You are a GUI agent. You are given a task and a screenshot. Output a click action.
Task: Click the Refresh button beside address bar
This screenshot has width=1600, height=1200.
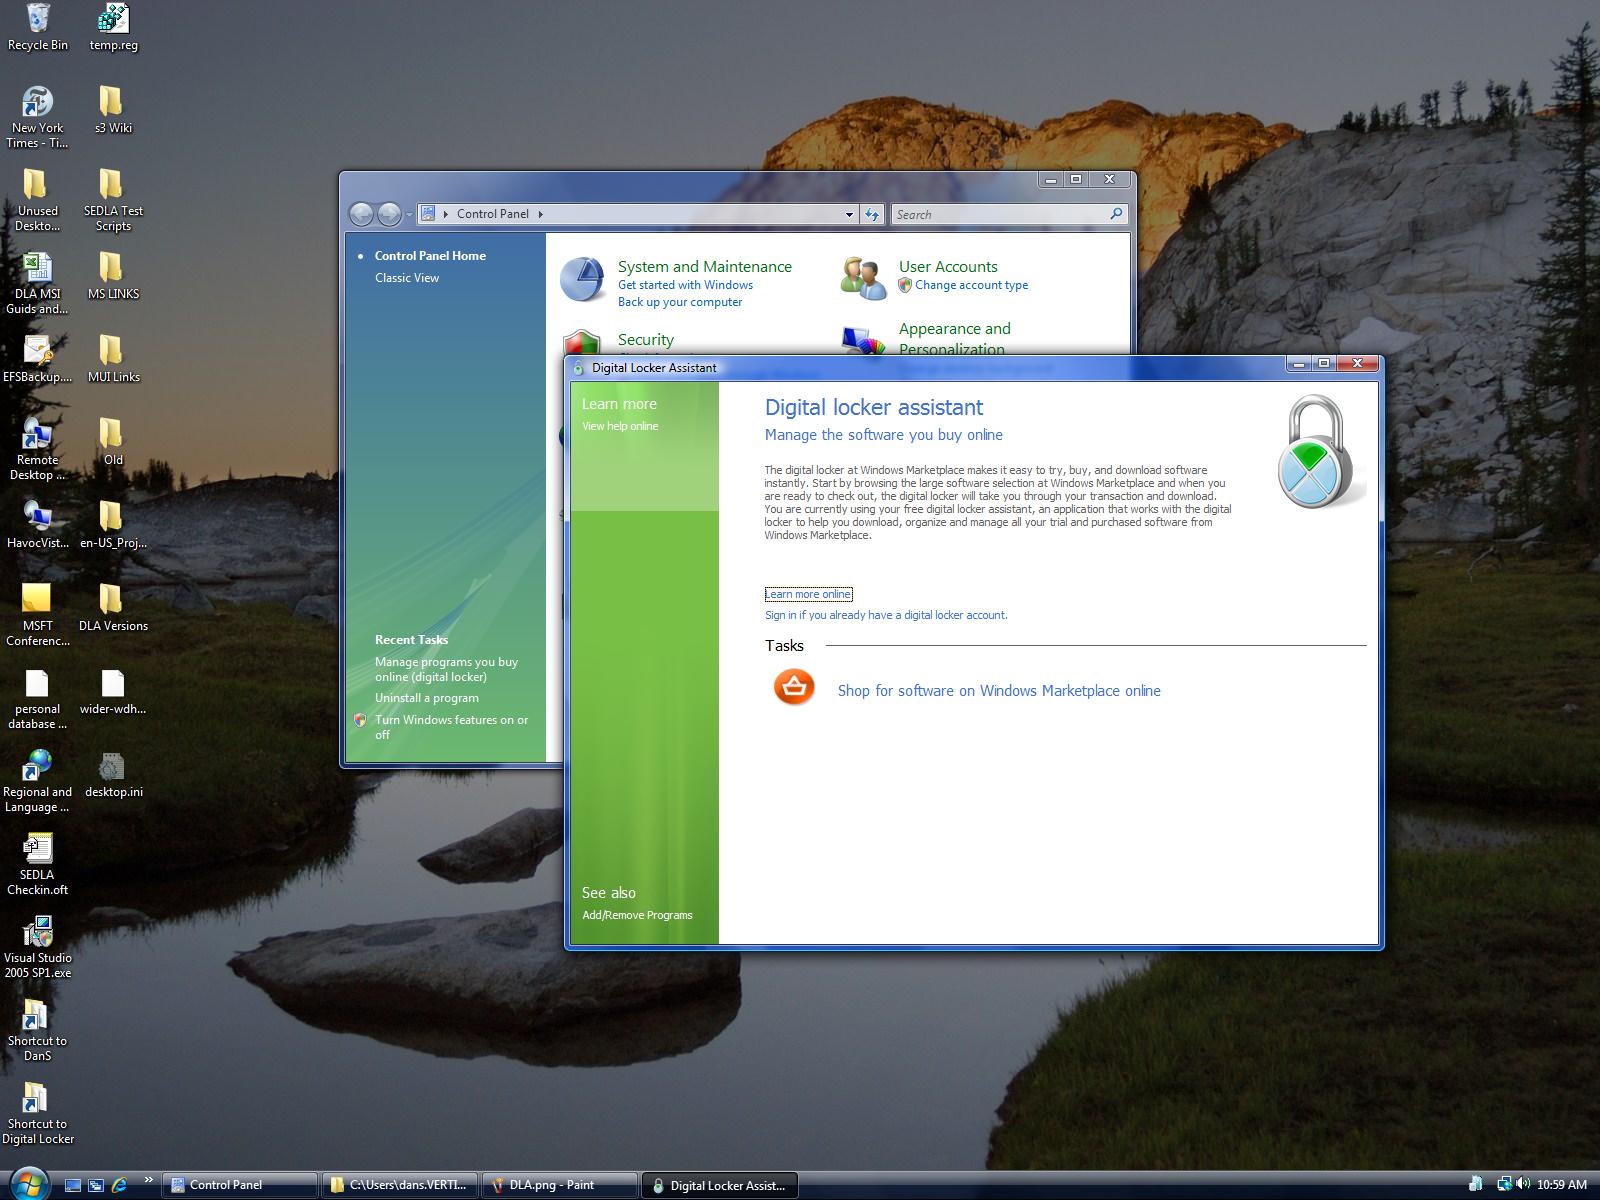(872, 214)
